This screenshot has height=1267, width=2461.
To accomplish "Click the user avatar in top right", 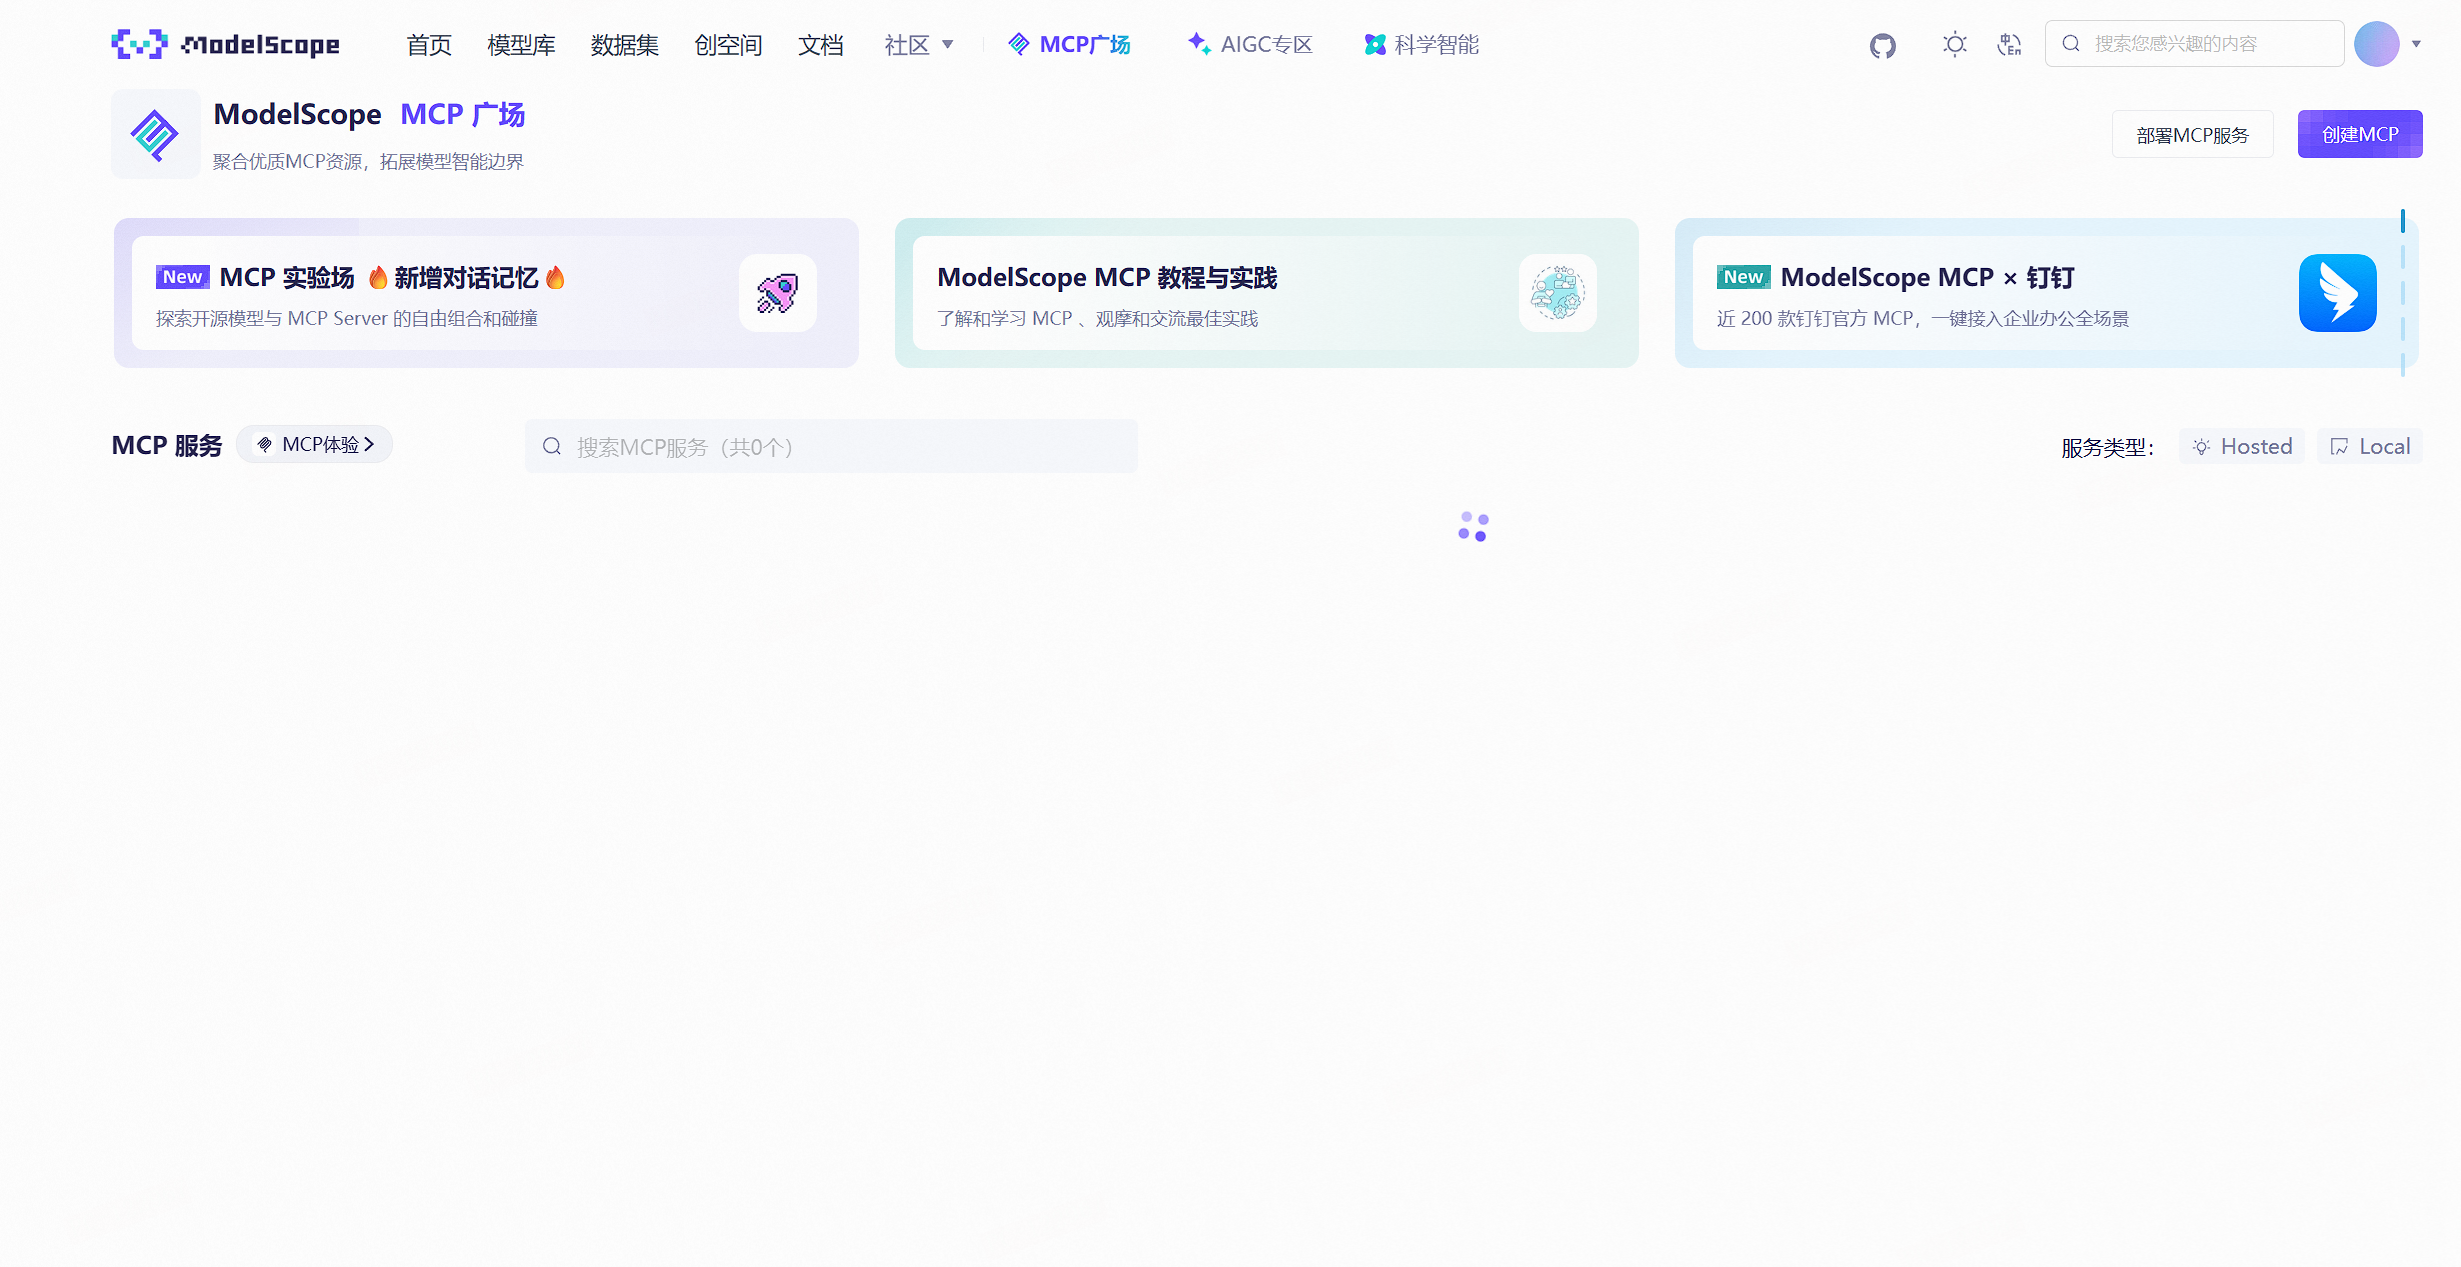I will coord(2376,44).
